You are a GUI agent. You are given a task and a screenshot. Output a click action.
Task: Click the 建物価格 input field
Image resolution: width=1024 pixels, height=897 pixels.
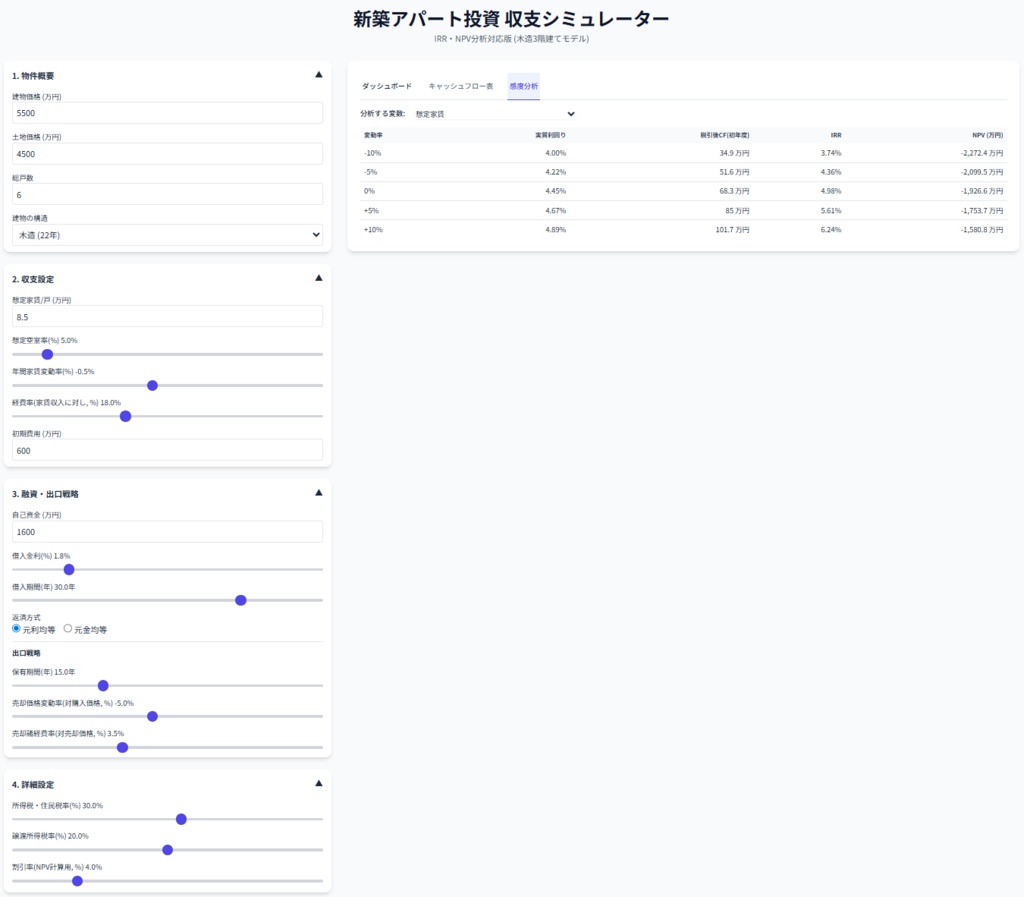click(x=166, y=112)
